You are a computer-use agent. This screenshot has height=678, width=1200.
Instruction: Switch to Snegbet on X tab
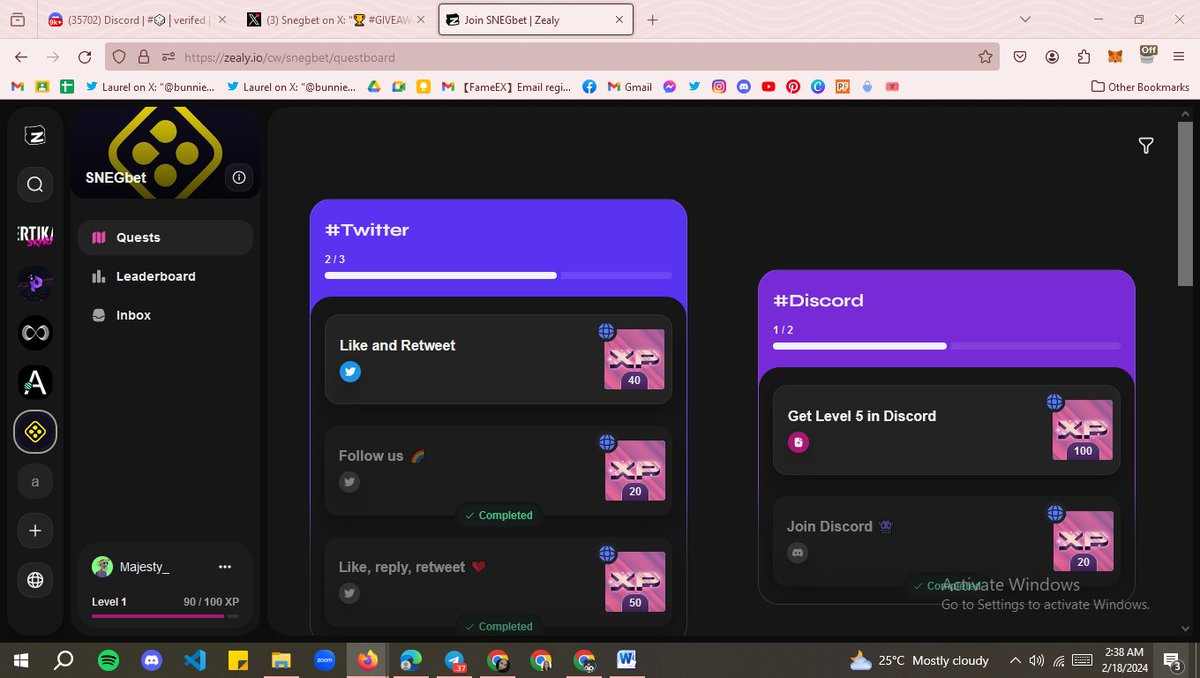pyautogui.click(x=336, y=20)
